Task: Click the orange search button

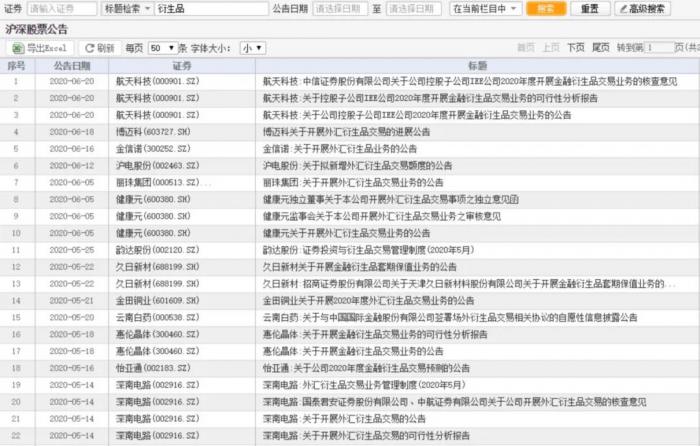Action: (x=546, y=8)
